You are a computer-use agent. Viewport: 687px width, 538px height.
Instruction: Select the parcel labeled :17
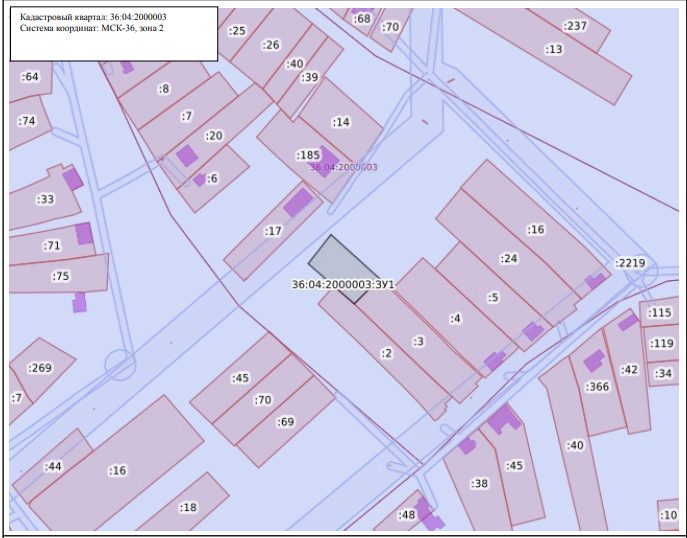[x=274, y=231]
